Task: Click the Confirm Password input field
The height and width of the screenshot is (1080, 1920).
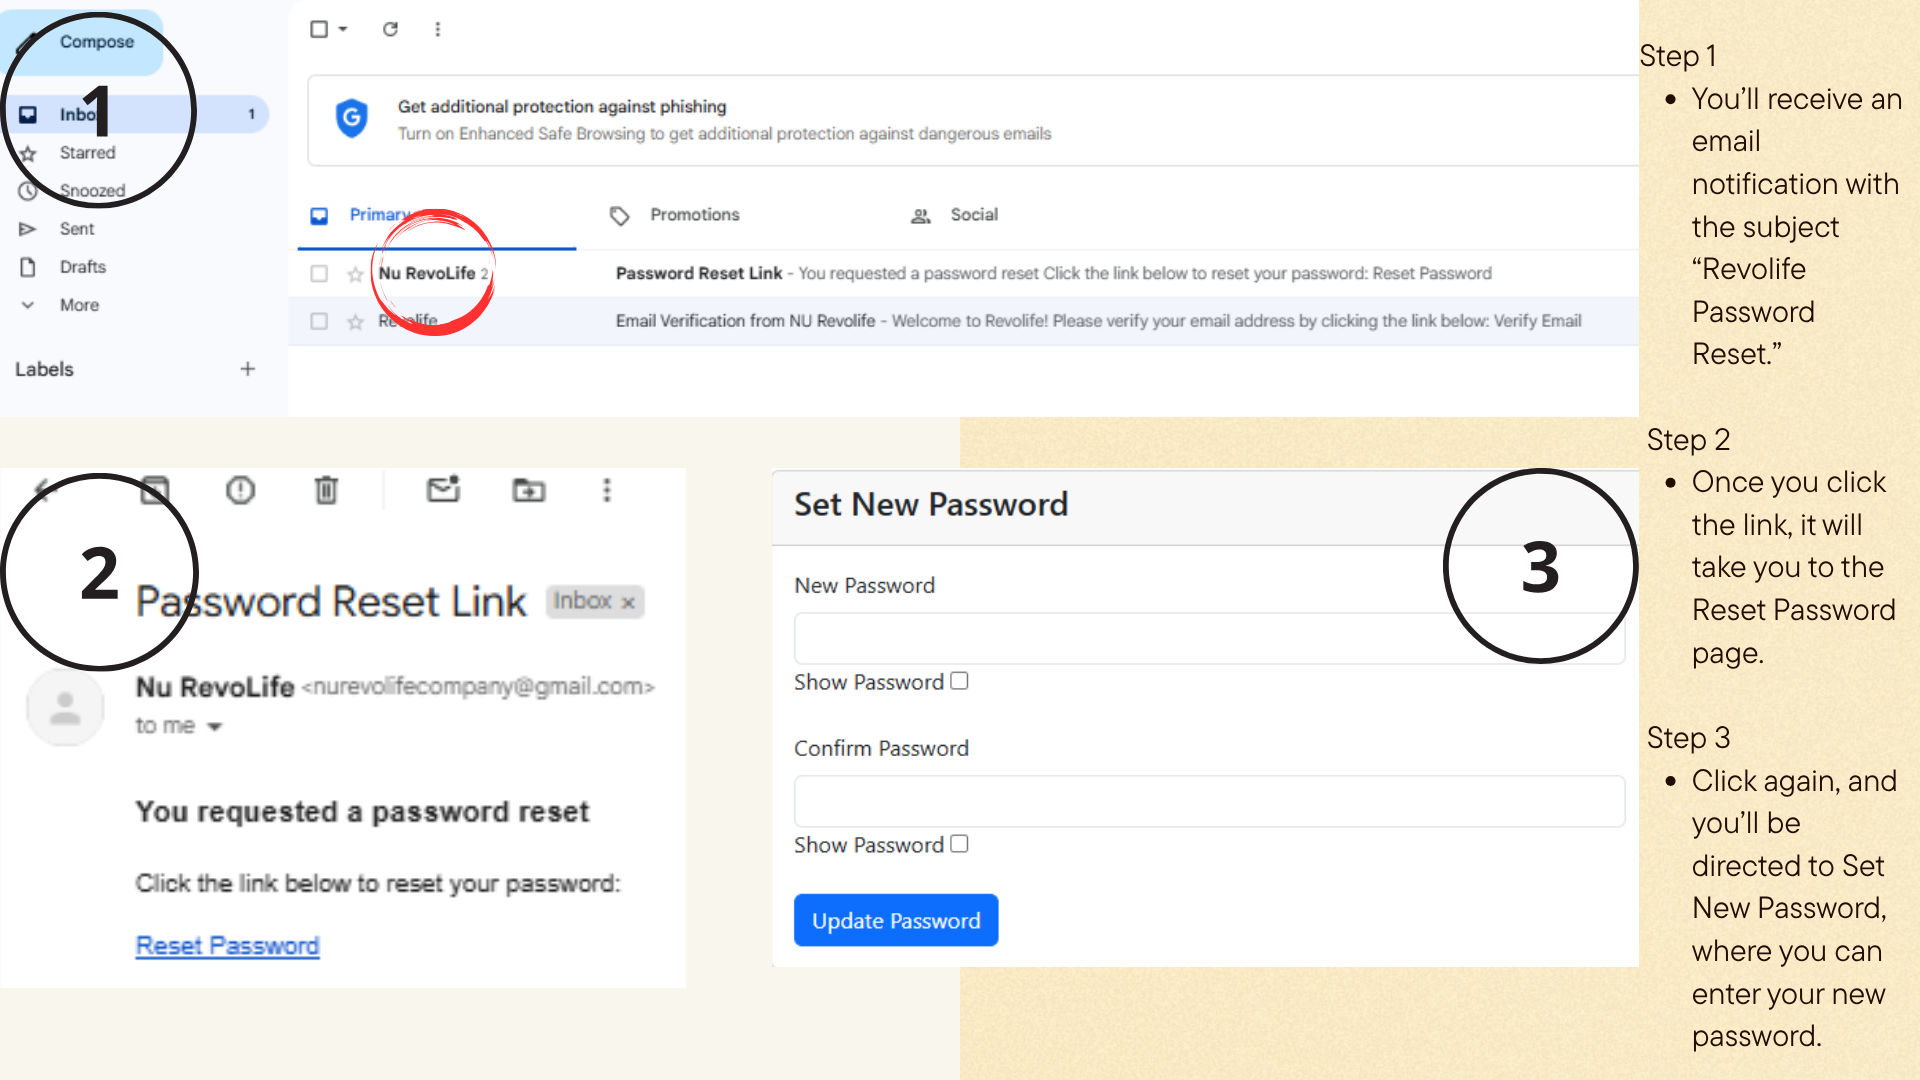Action: tap(1209, 801)
